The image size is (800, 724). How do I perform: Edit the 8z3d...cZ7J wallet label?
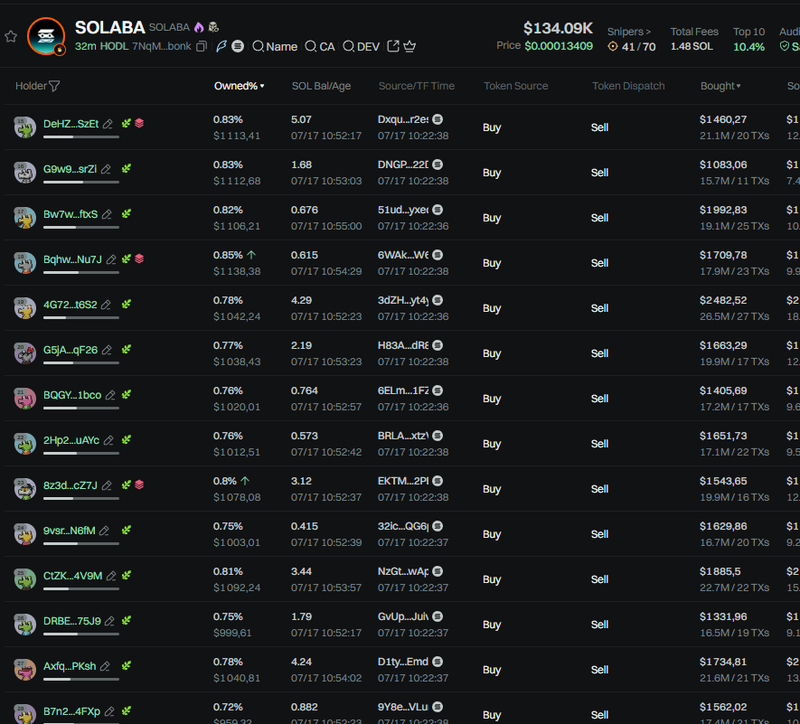108,485
